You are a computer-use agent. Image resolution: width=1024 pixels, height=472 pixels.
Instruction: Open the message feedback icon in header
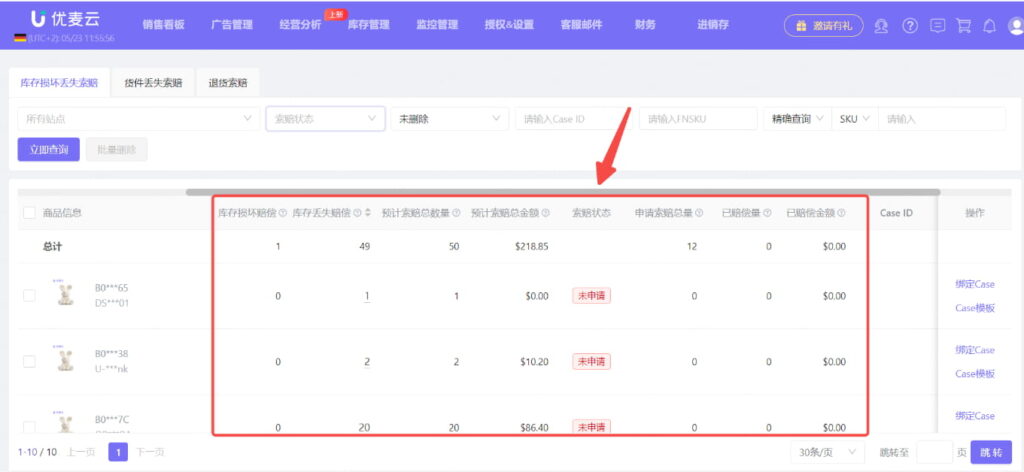pos(937,25)
